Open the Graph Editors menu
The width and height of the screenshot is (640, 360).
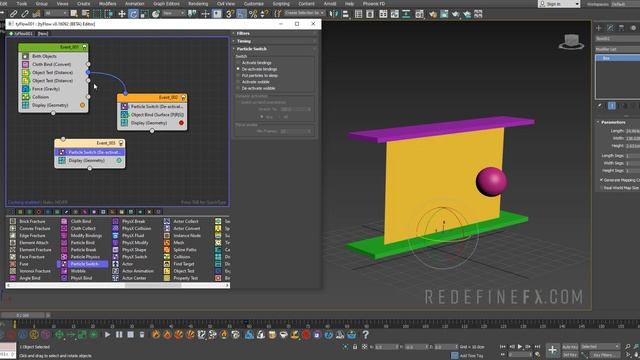click(x=166, y=4)
